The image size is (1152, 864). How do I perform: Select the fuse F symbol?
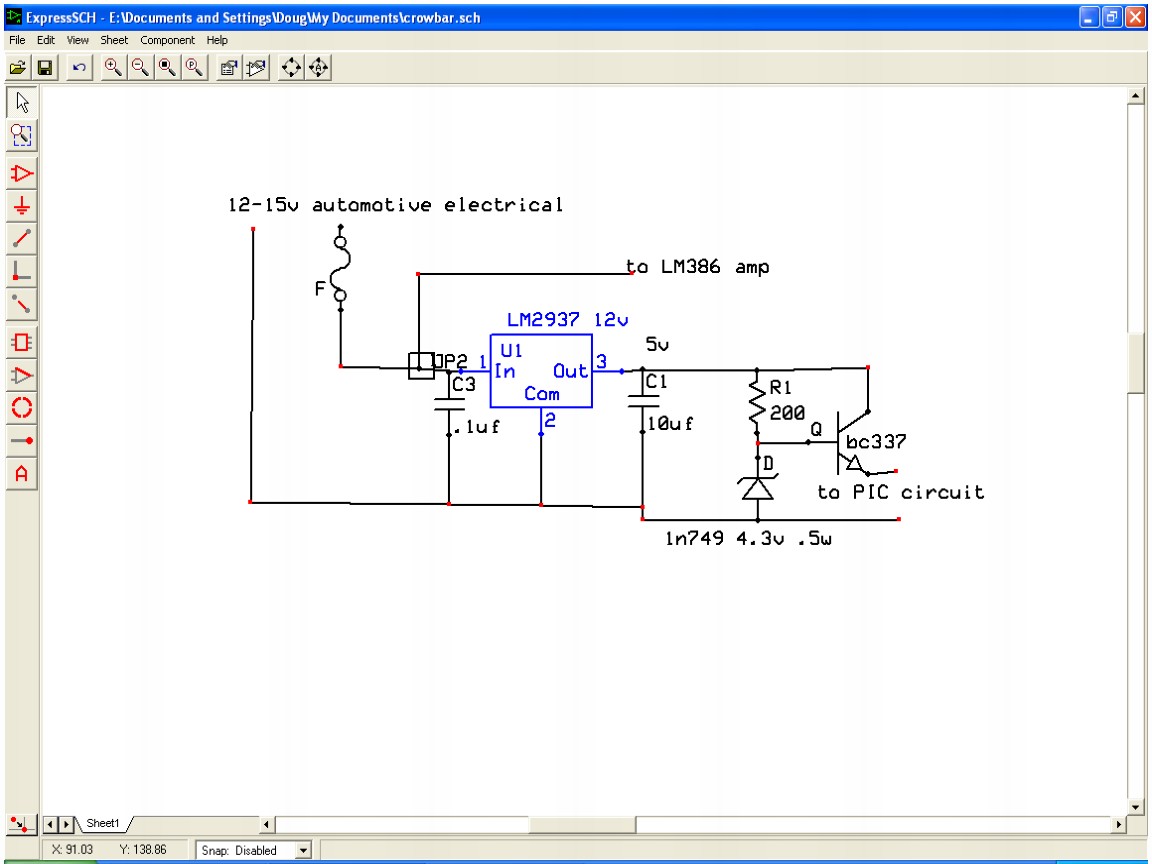340,267
